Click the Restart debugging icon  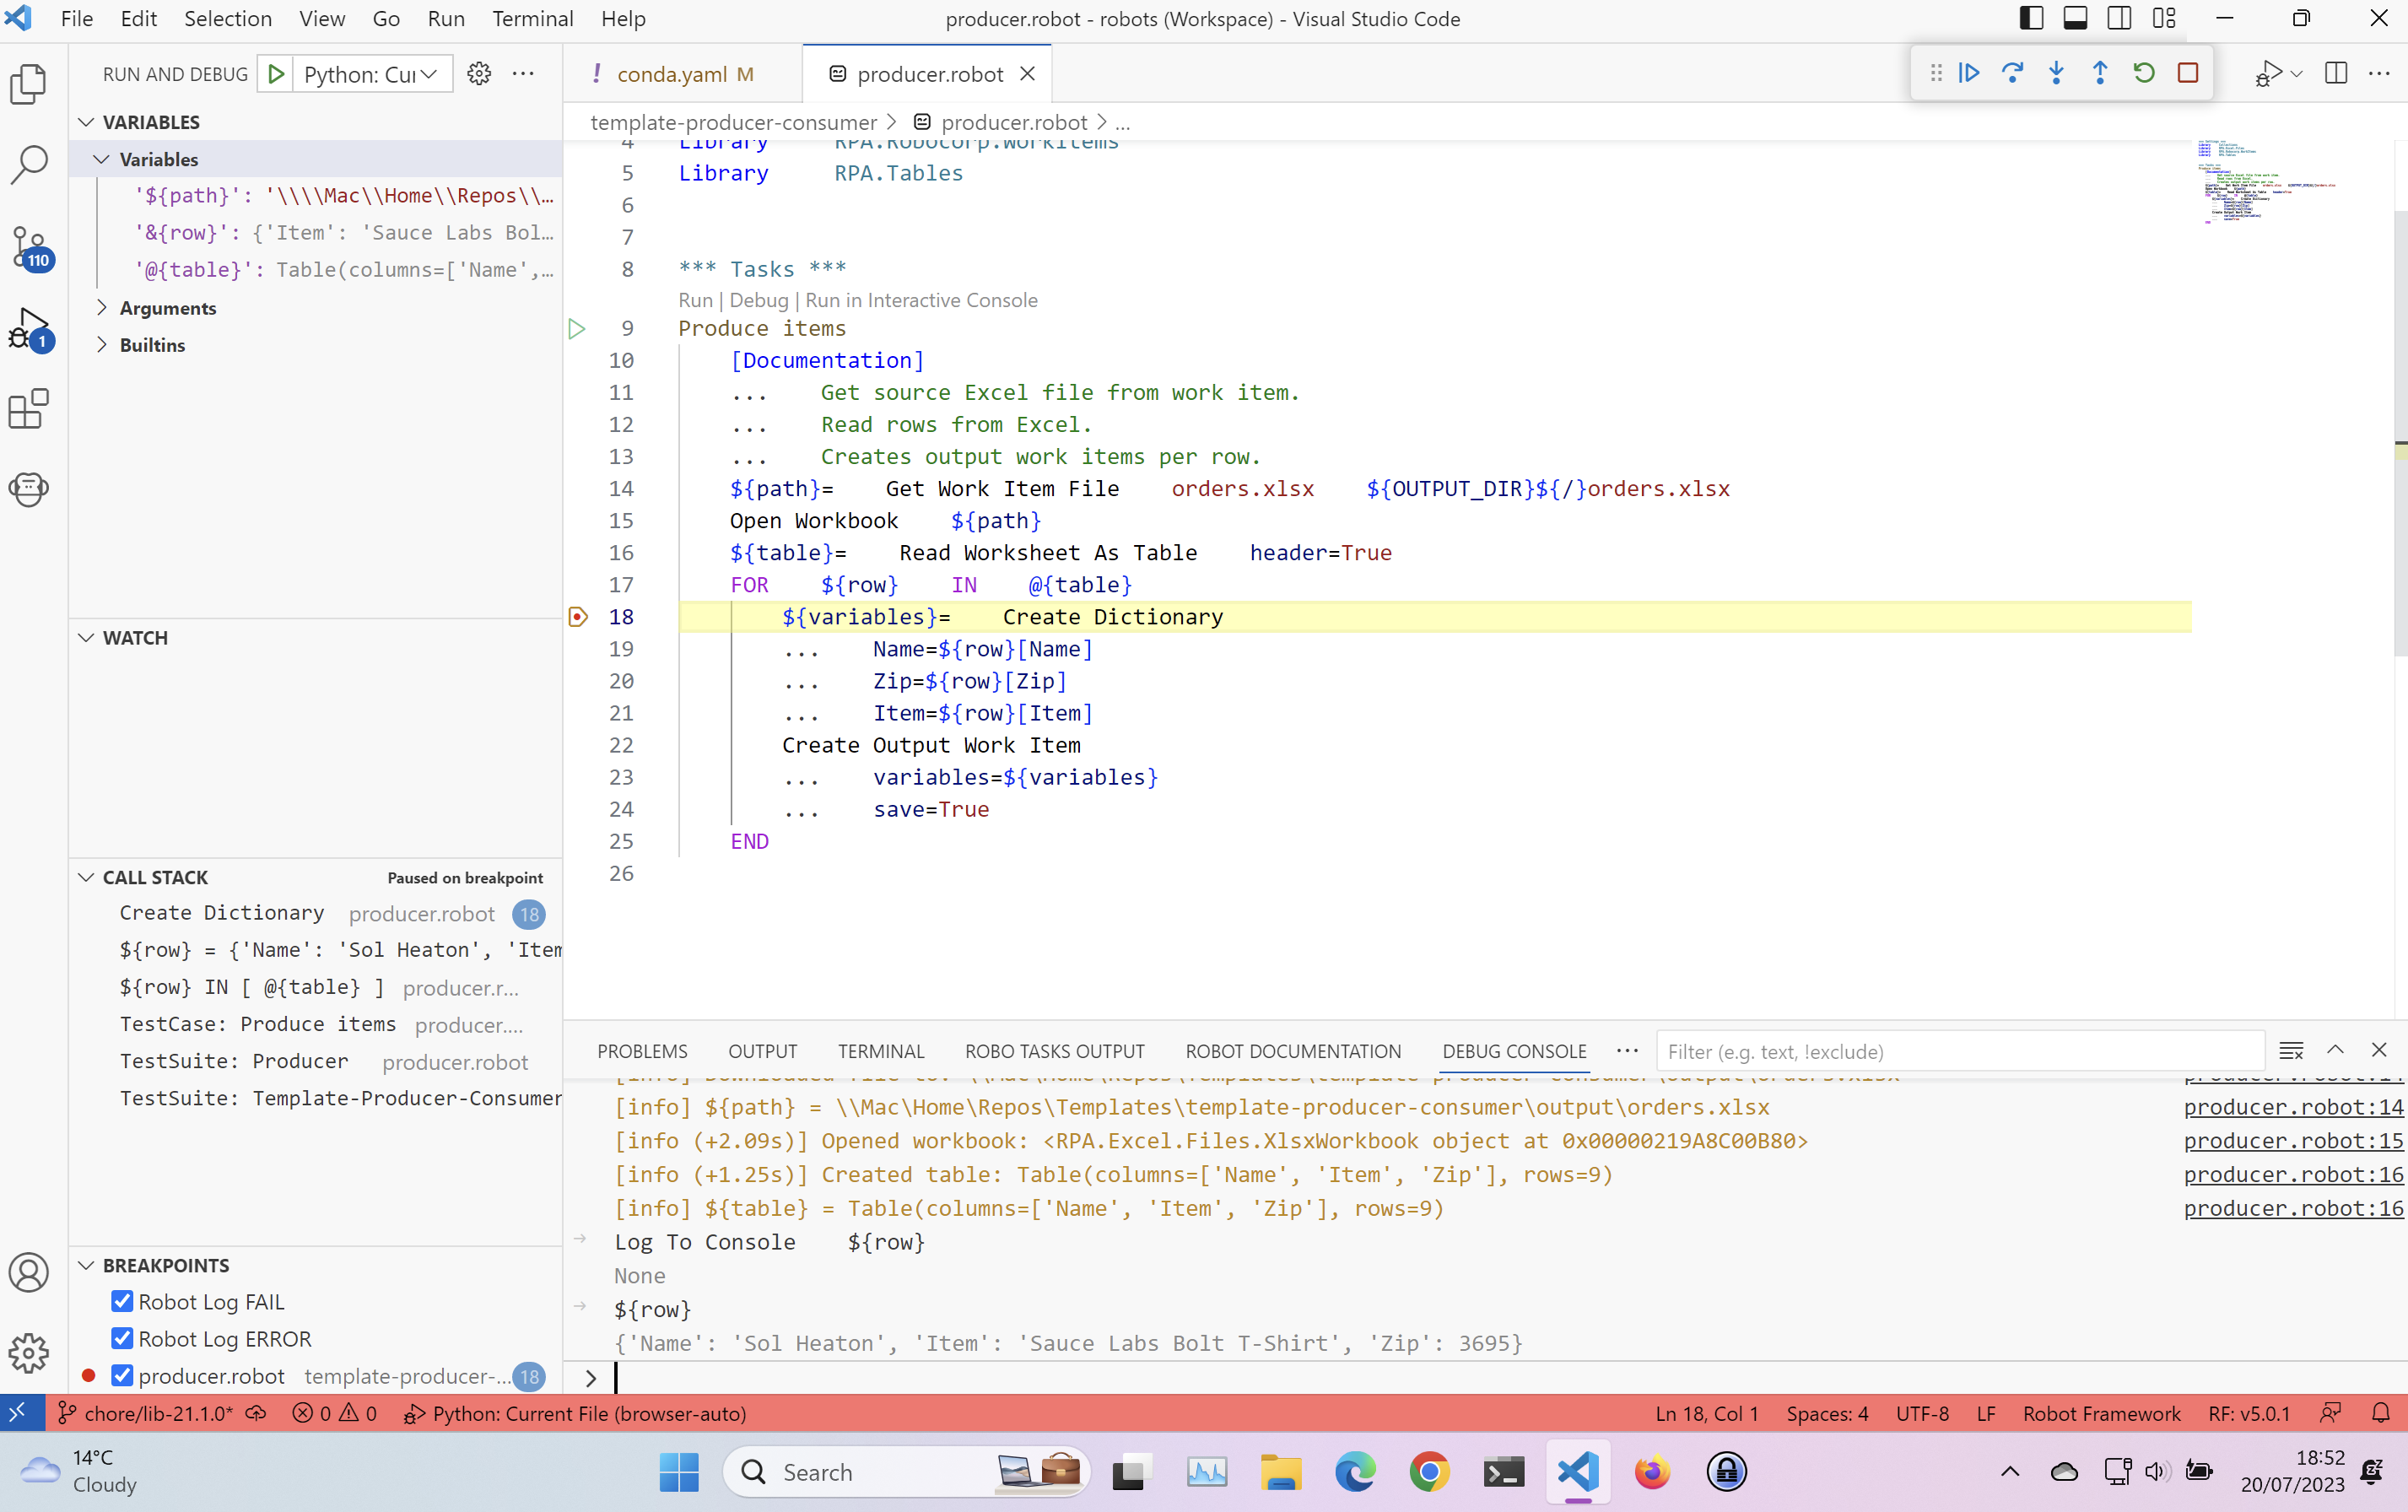(x=2143, y=73)
